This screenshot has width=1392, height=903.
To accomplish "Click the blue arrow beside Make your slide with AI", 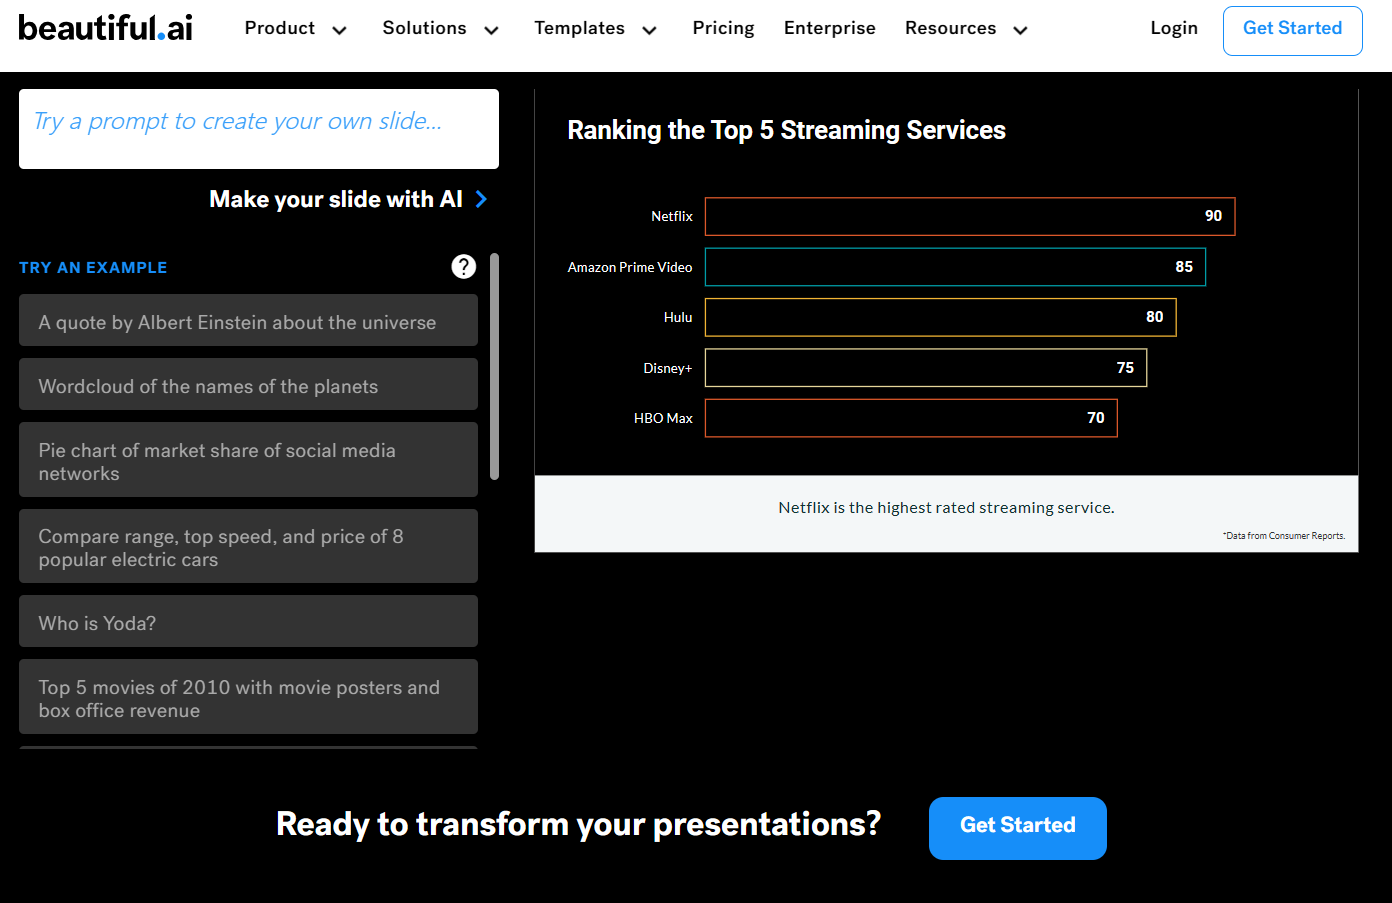I will click(x=482, y=199).
